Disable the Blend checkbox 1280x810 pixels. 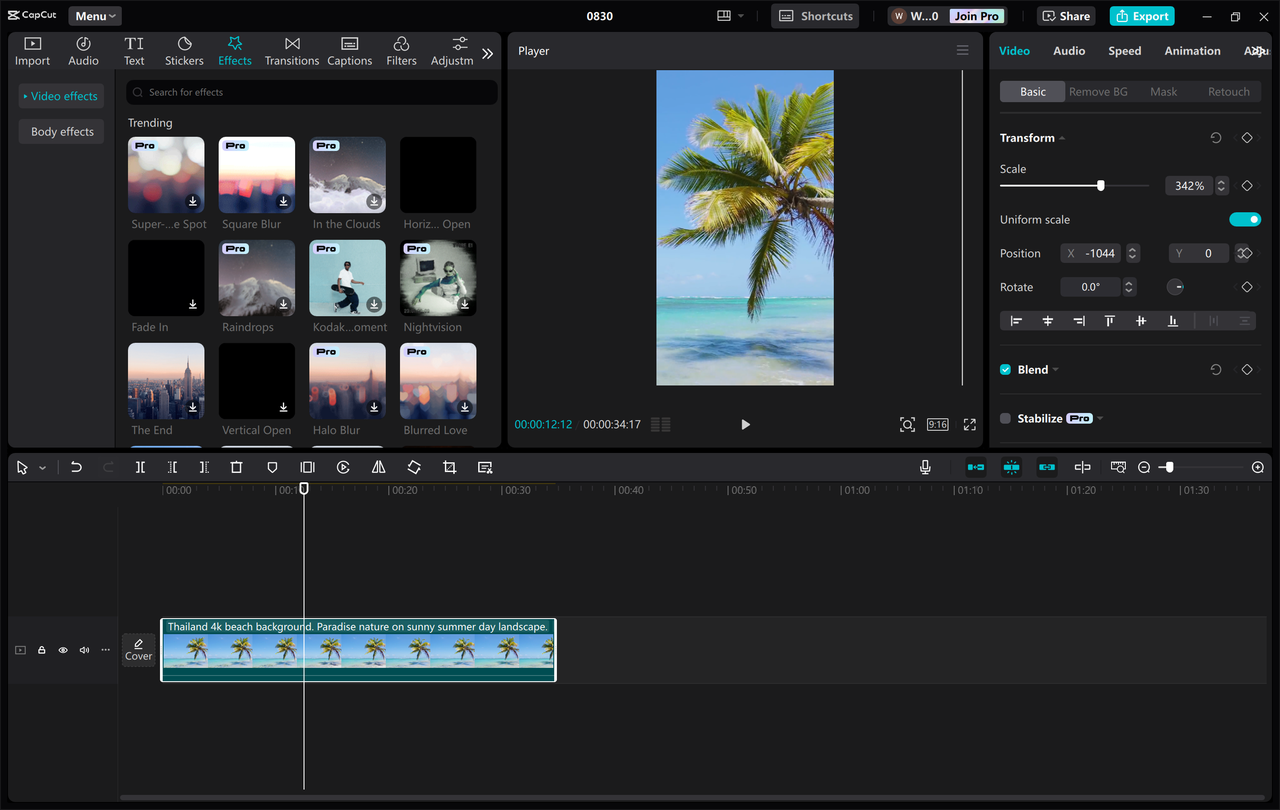pyautogui.click(x=1004, y=369)
